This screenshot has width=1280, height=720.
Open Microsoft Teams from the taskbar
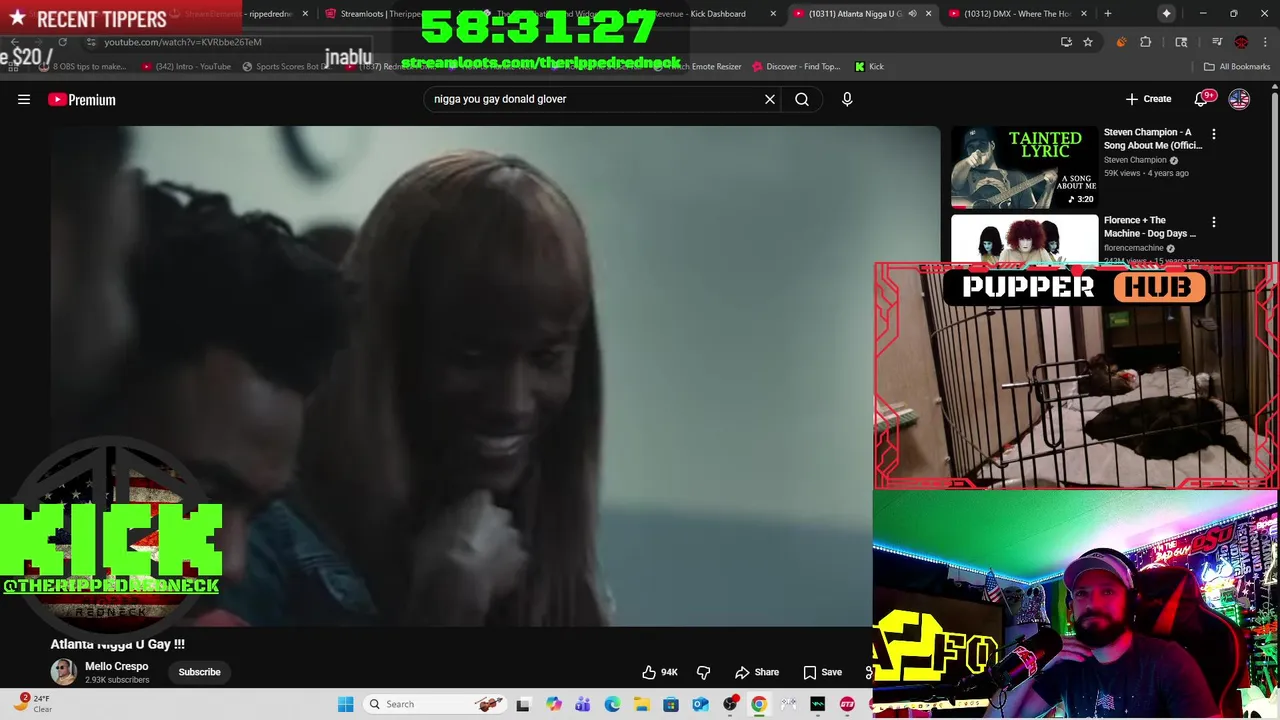(x=583, y=704)
